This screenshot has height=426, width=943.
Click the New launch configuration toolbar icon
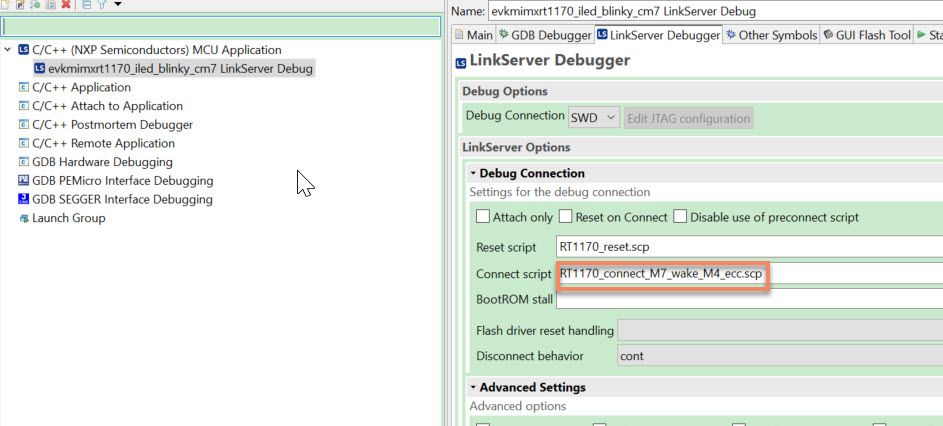[5, 4]
